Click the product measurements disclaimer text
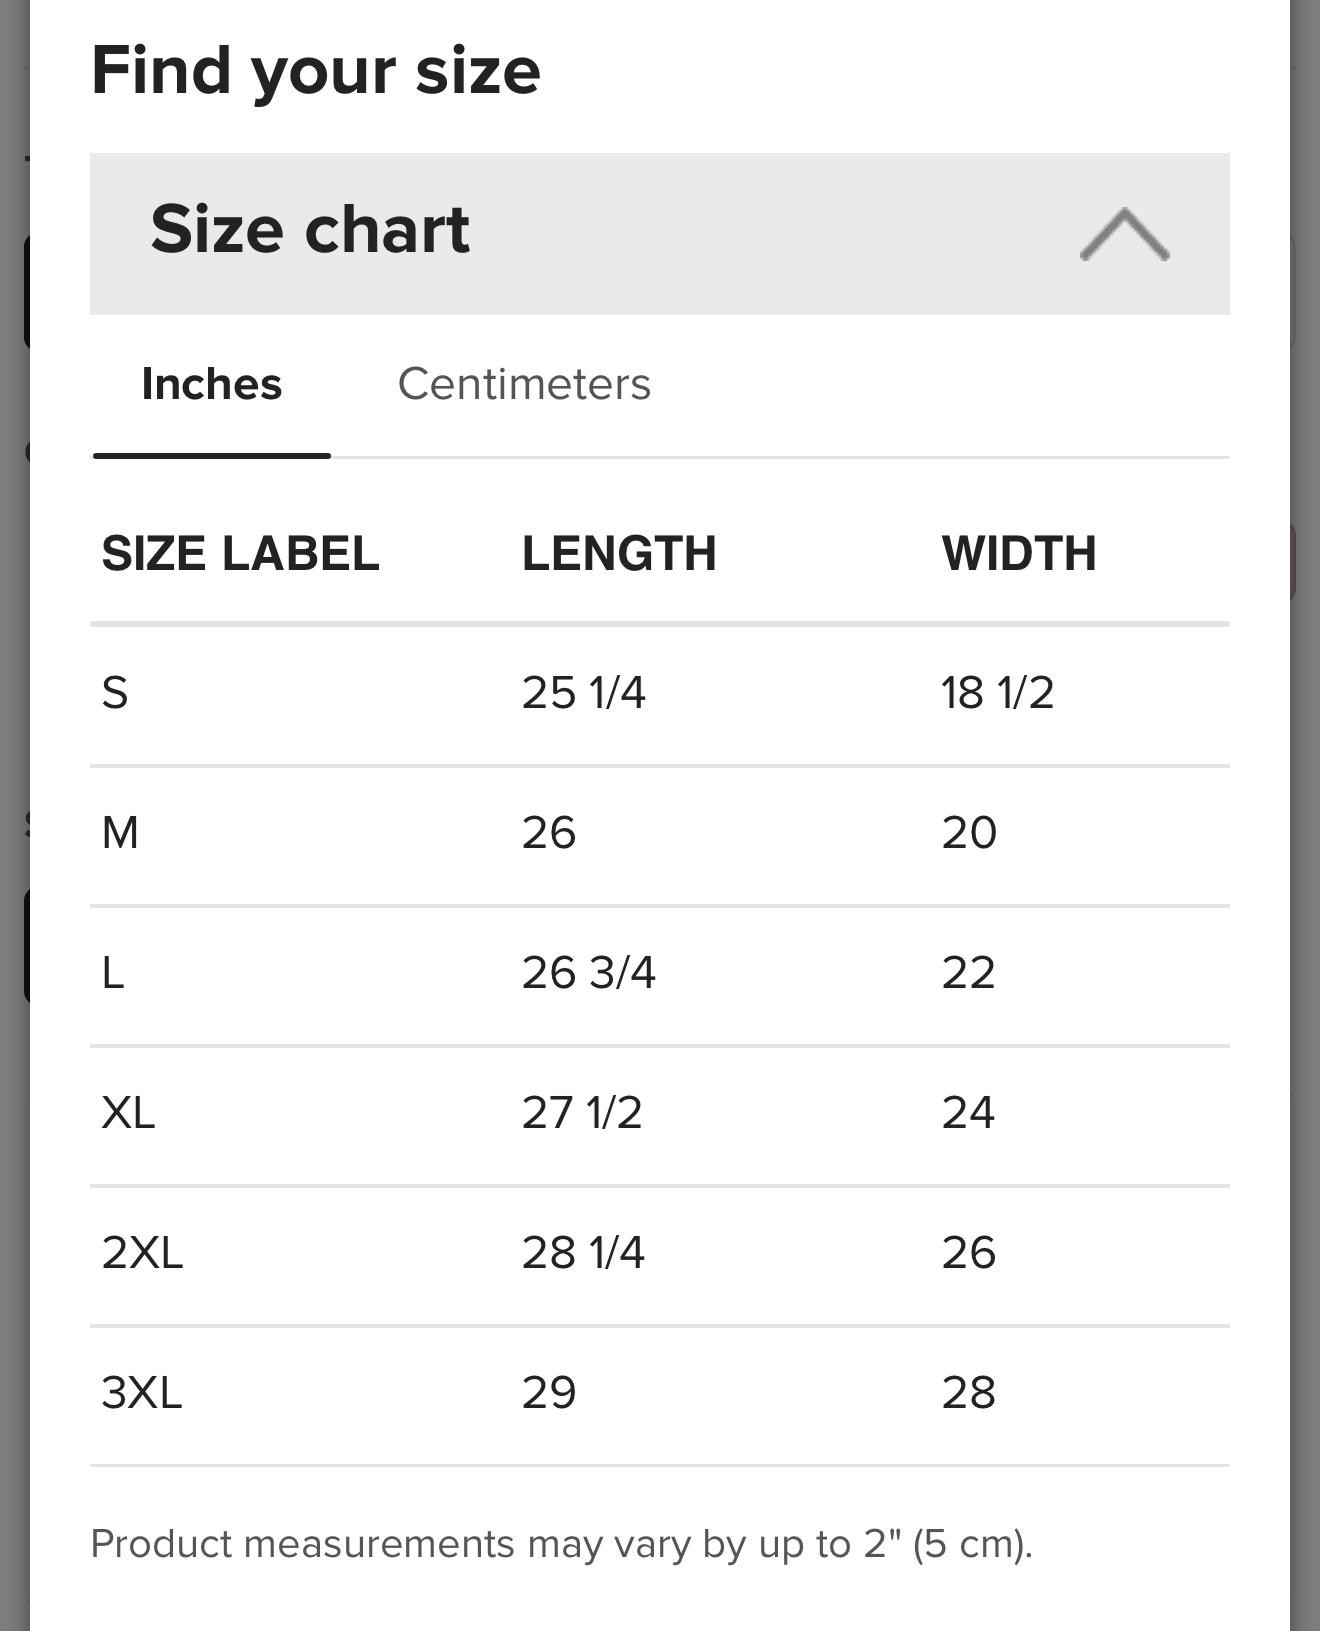This screenshot has width=1320, height=1631. click(x=561, y=1544)
